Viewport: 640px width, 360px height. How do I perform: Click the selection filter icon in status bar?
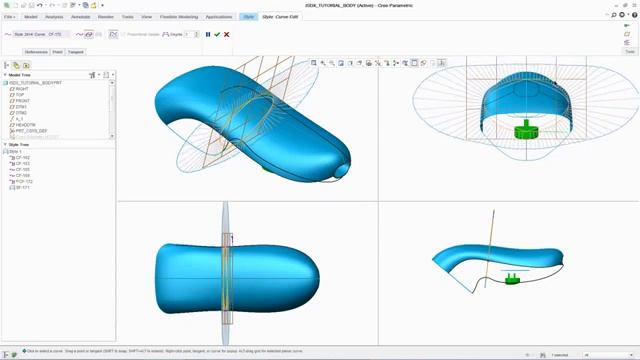pyautogui.click(x=542, y=355)
